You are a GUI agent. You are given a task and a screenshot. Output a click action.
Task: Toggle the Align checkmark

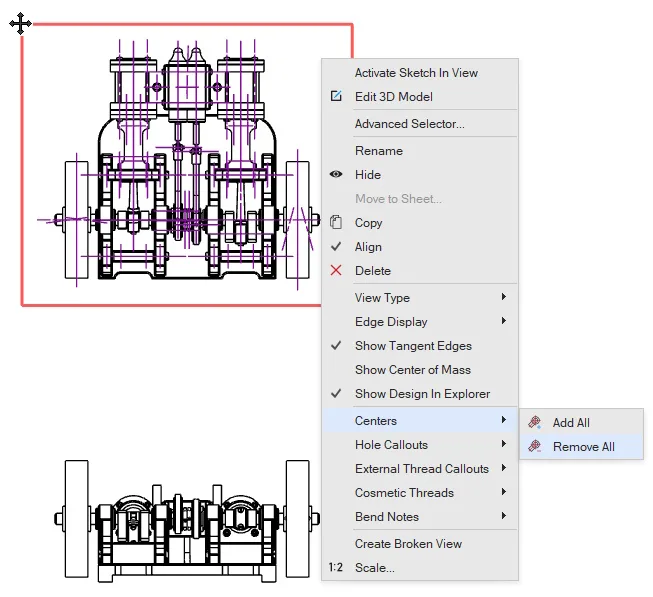point(336,246)
